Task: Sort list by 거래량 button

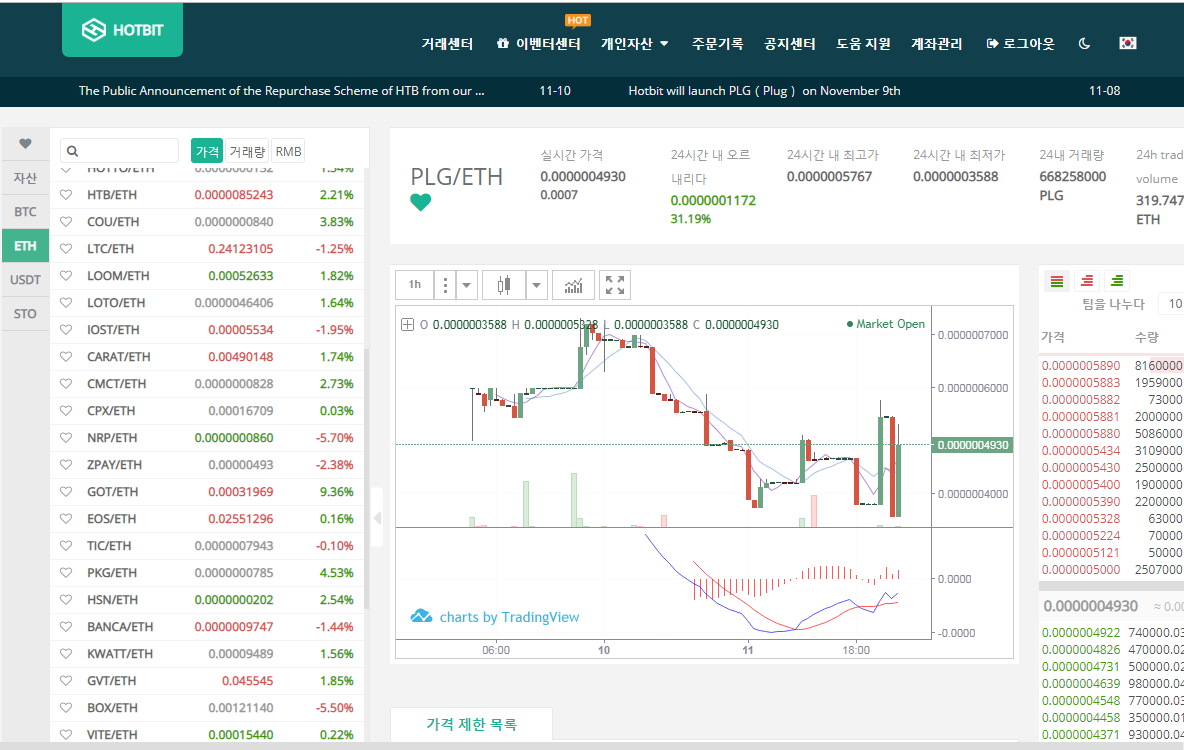Action: click(247, 151)
